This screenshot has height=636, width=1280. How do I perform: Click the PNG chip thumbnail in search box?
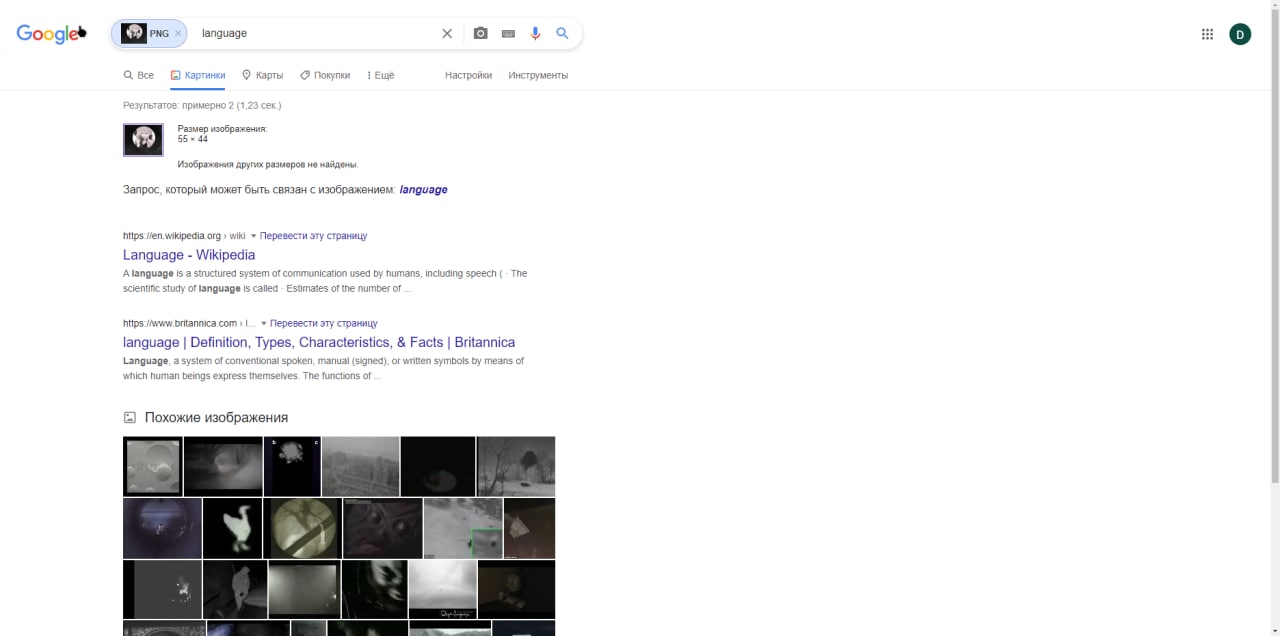coord(134,33)
